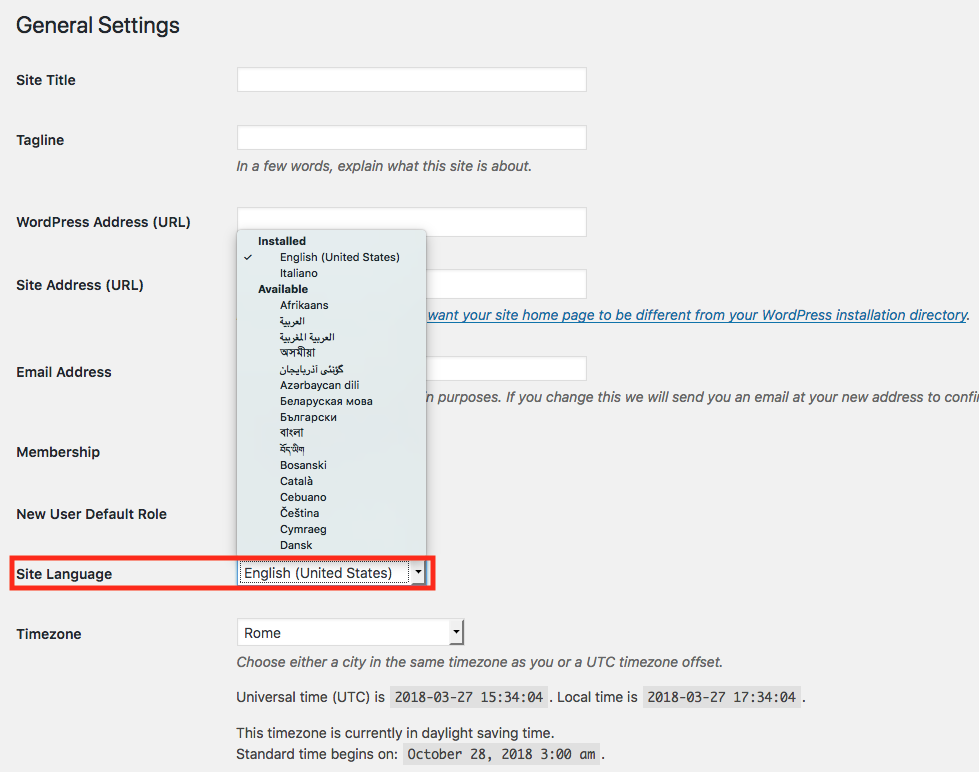Click UTC time value 2018-03-27 15:34:04
This screenshot has height=772, width=979.
[x=469, y=697]
